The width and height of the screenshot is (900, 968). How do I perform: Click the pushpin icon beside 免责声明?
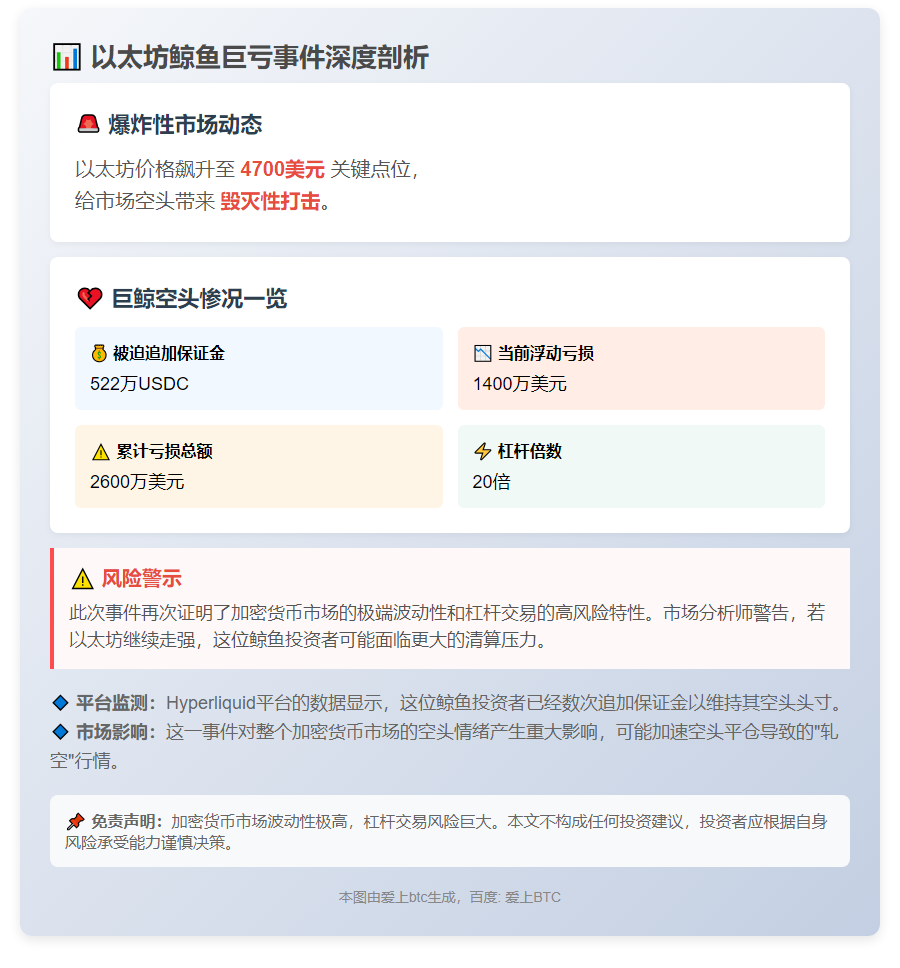click(x=75, y=821)
